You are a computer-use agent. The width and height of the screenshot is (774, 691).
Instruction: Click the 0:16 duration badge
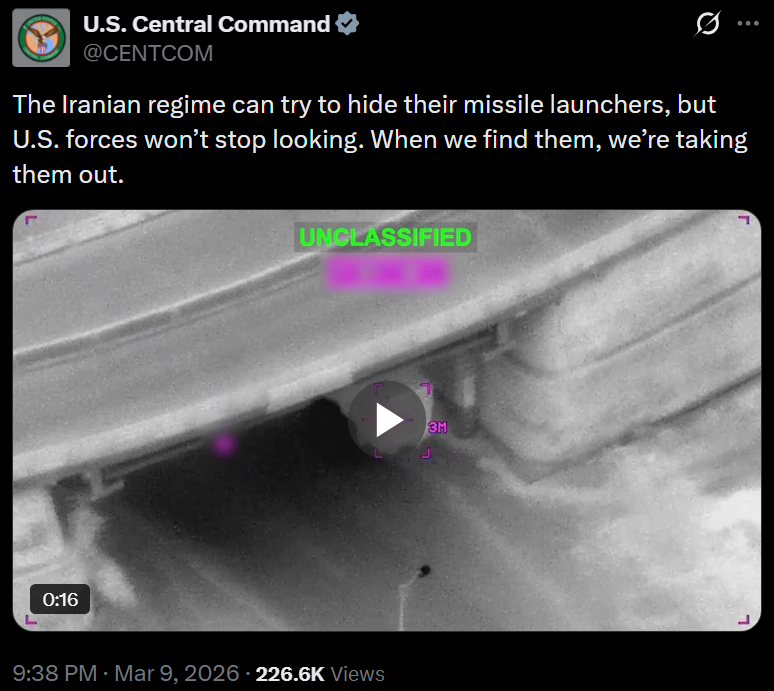tap(60, 599)
